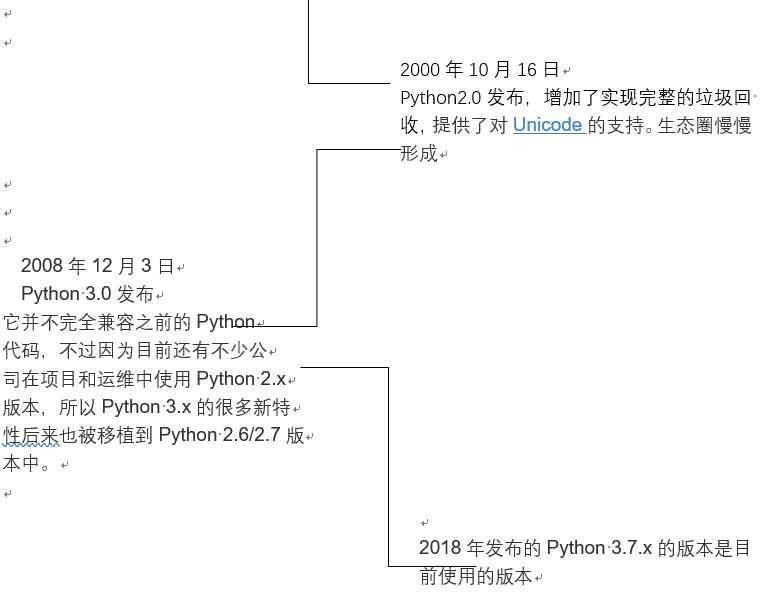Click the text '生态圈慢慢' after Unicode

point(705,125)
